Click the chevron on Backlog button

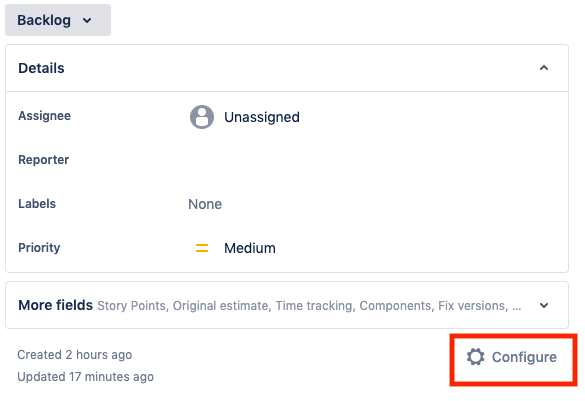click(87, 21)
